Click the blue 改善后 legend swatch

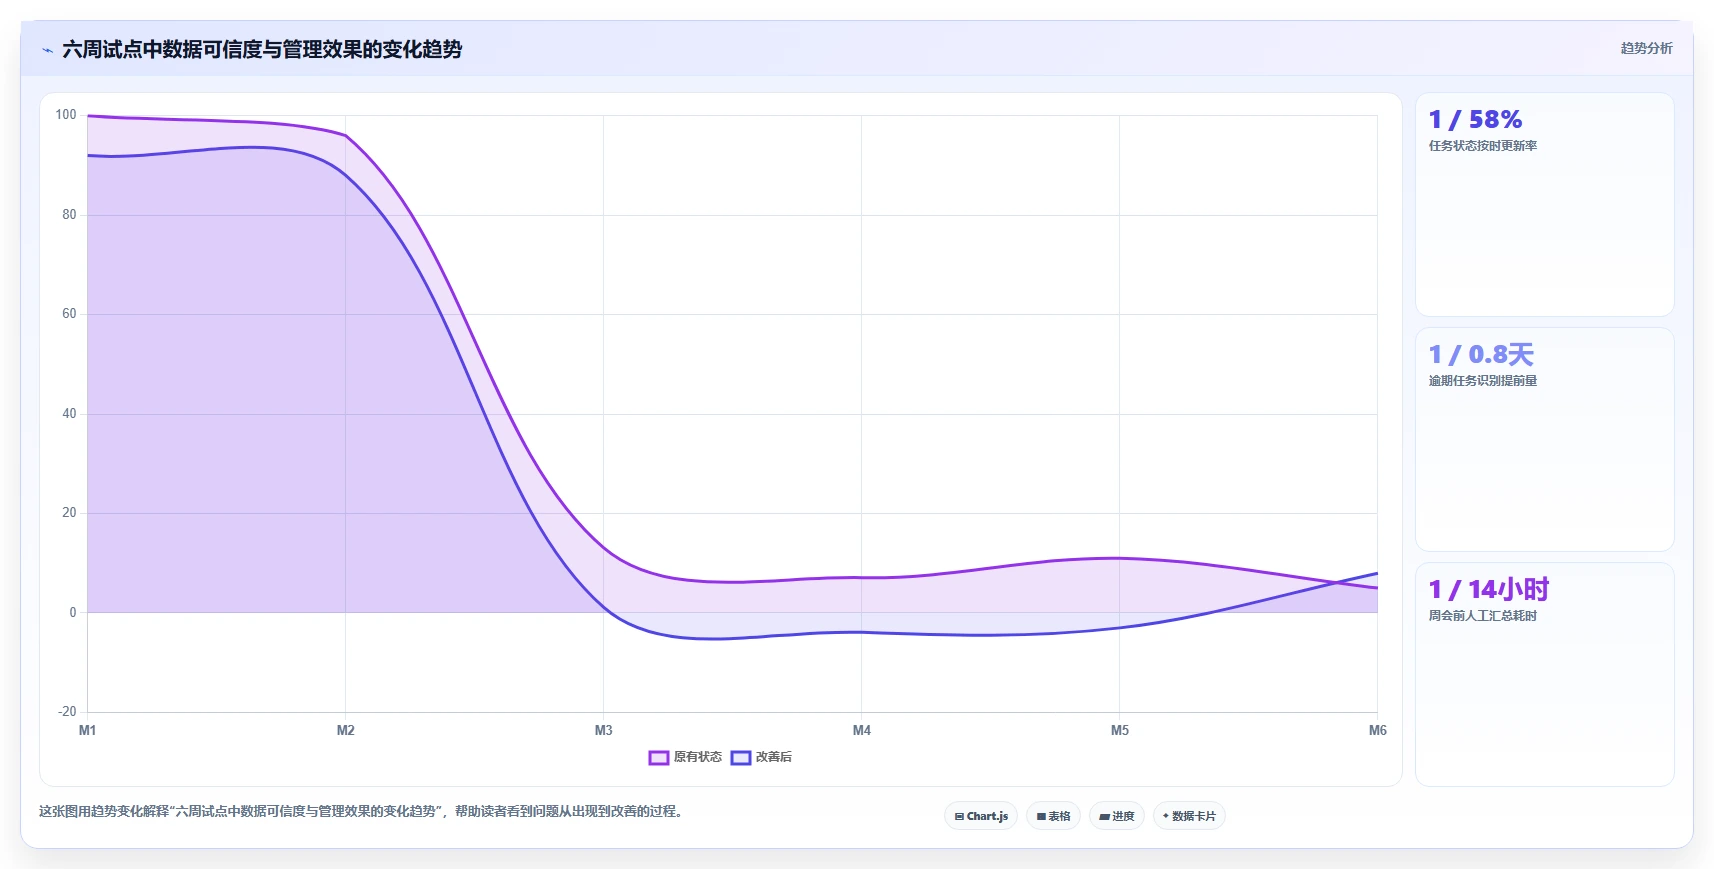pos(740,757)
